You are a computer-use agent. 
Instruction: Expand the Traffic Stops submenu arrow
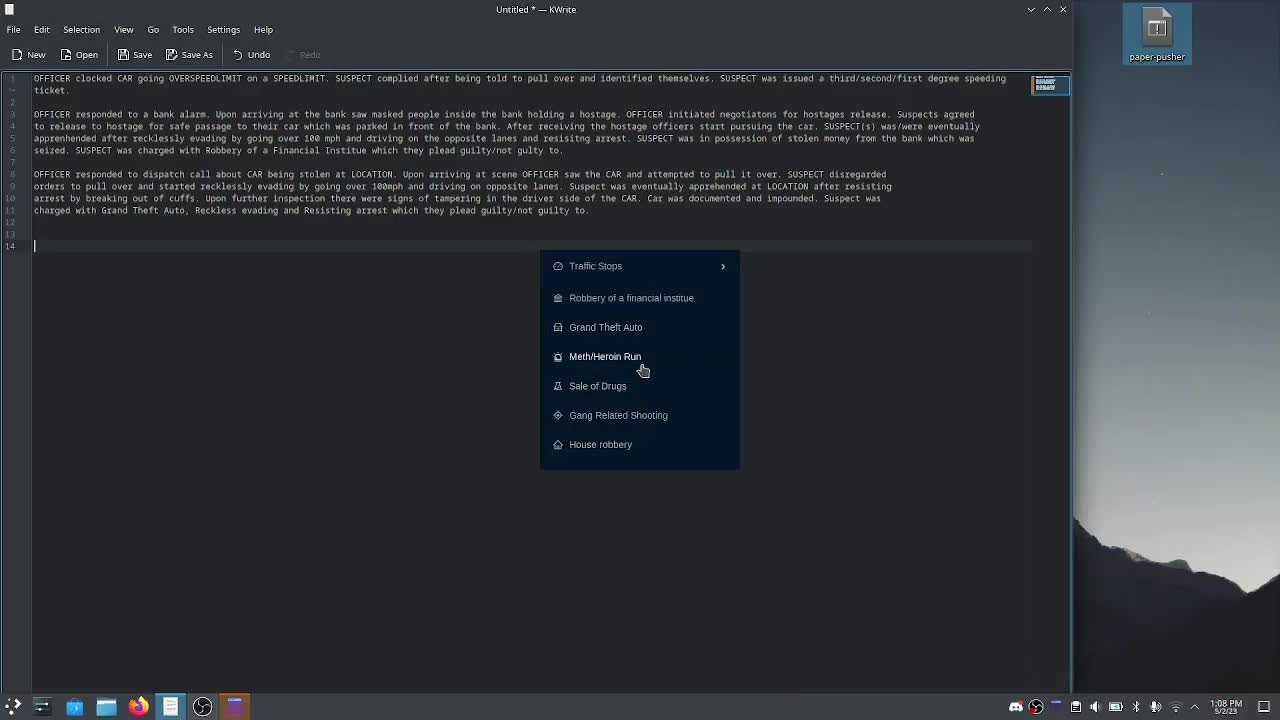[723, 267]
